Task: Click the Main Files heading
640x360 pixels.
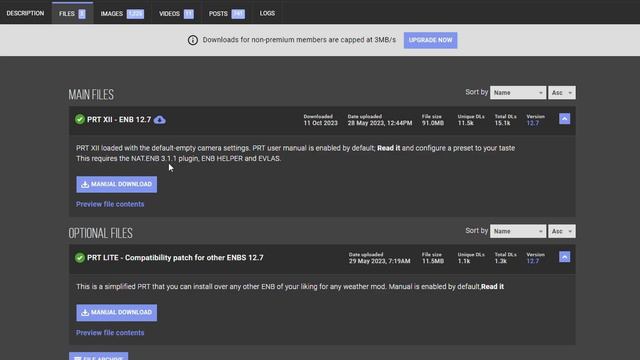Action: [x=91, y=95]
